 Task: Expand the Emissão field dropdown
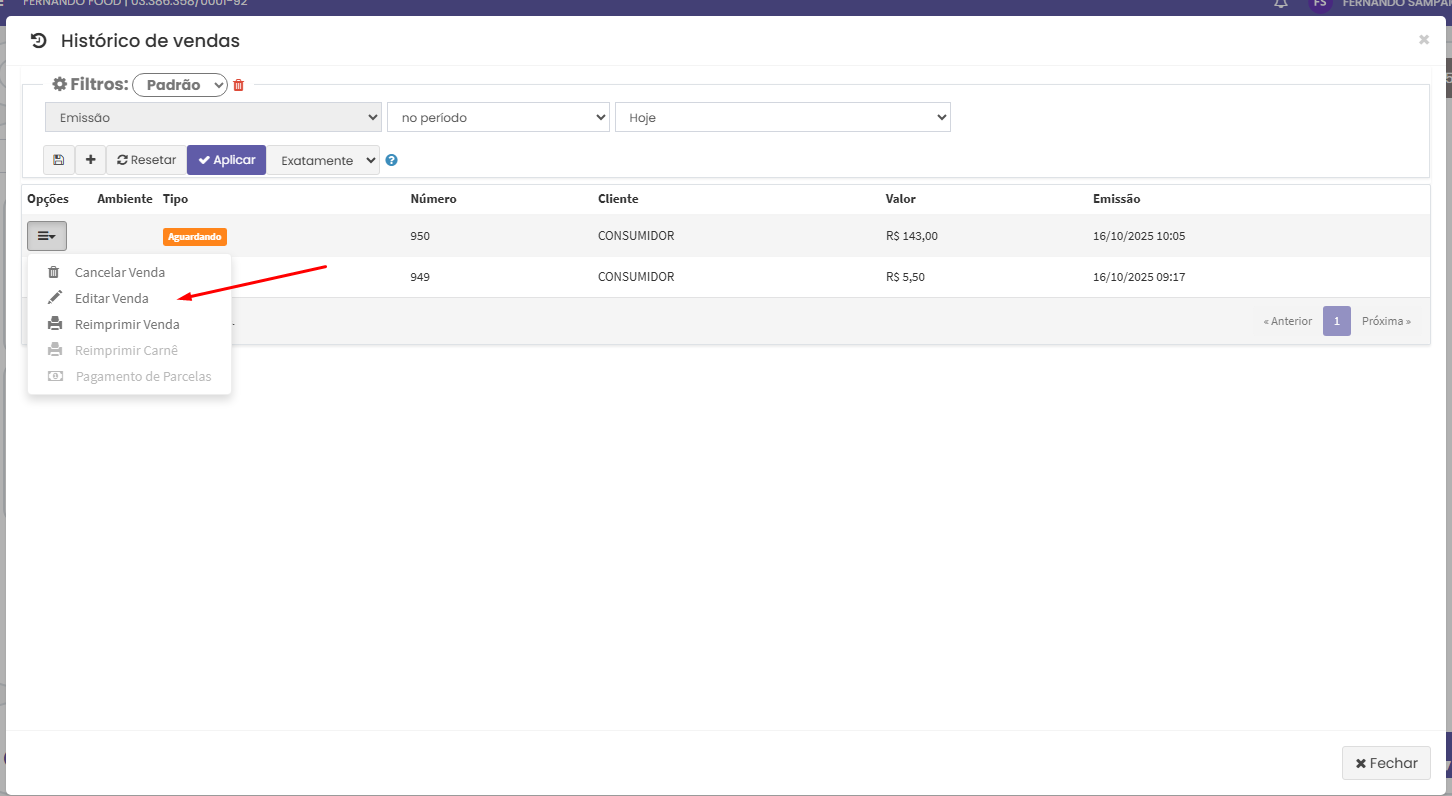213,118
